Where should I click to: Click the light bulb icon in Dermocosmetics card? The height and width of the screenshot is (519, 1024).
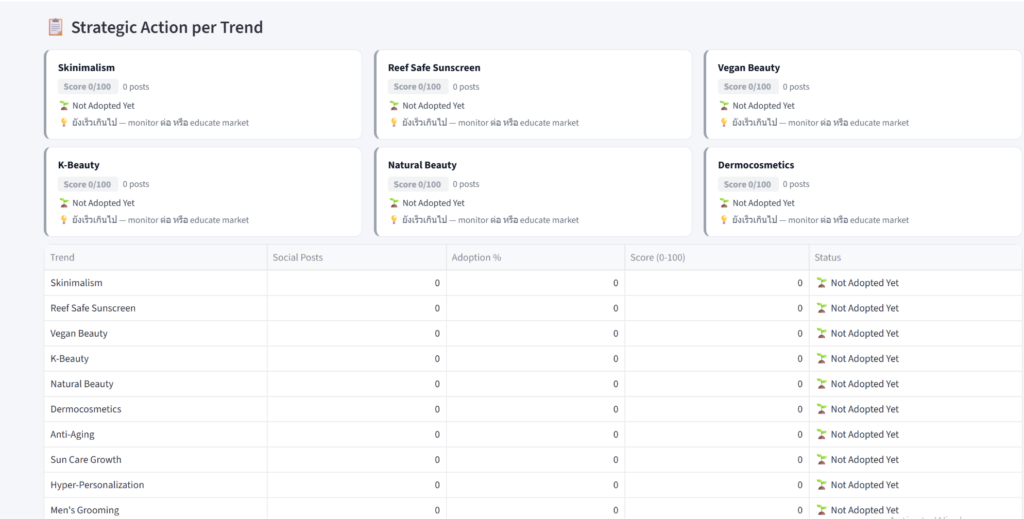pos(724,220)
